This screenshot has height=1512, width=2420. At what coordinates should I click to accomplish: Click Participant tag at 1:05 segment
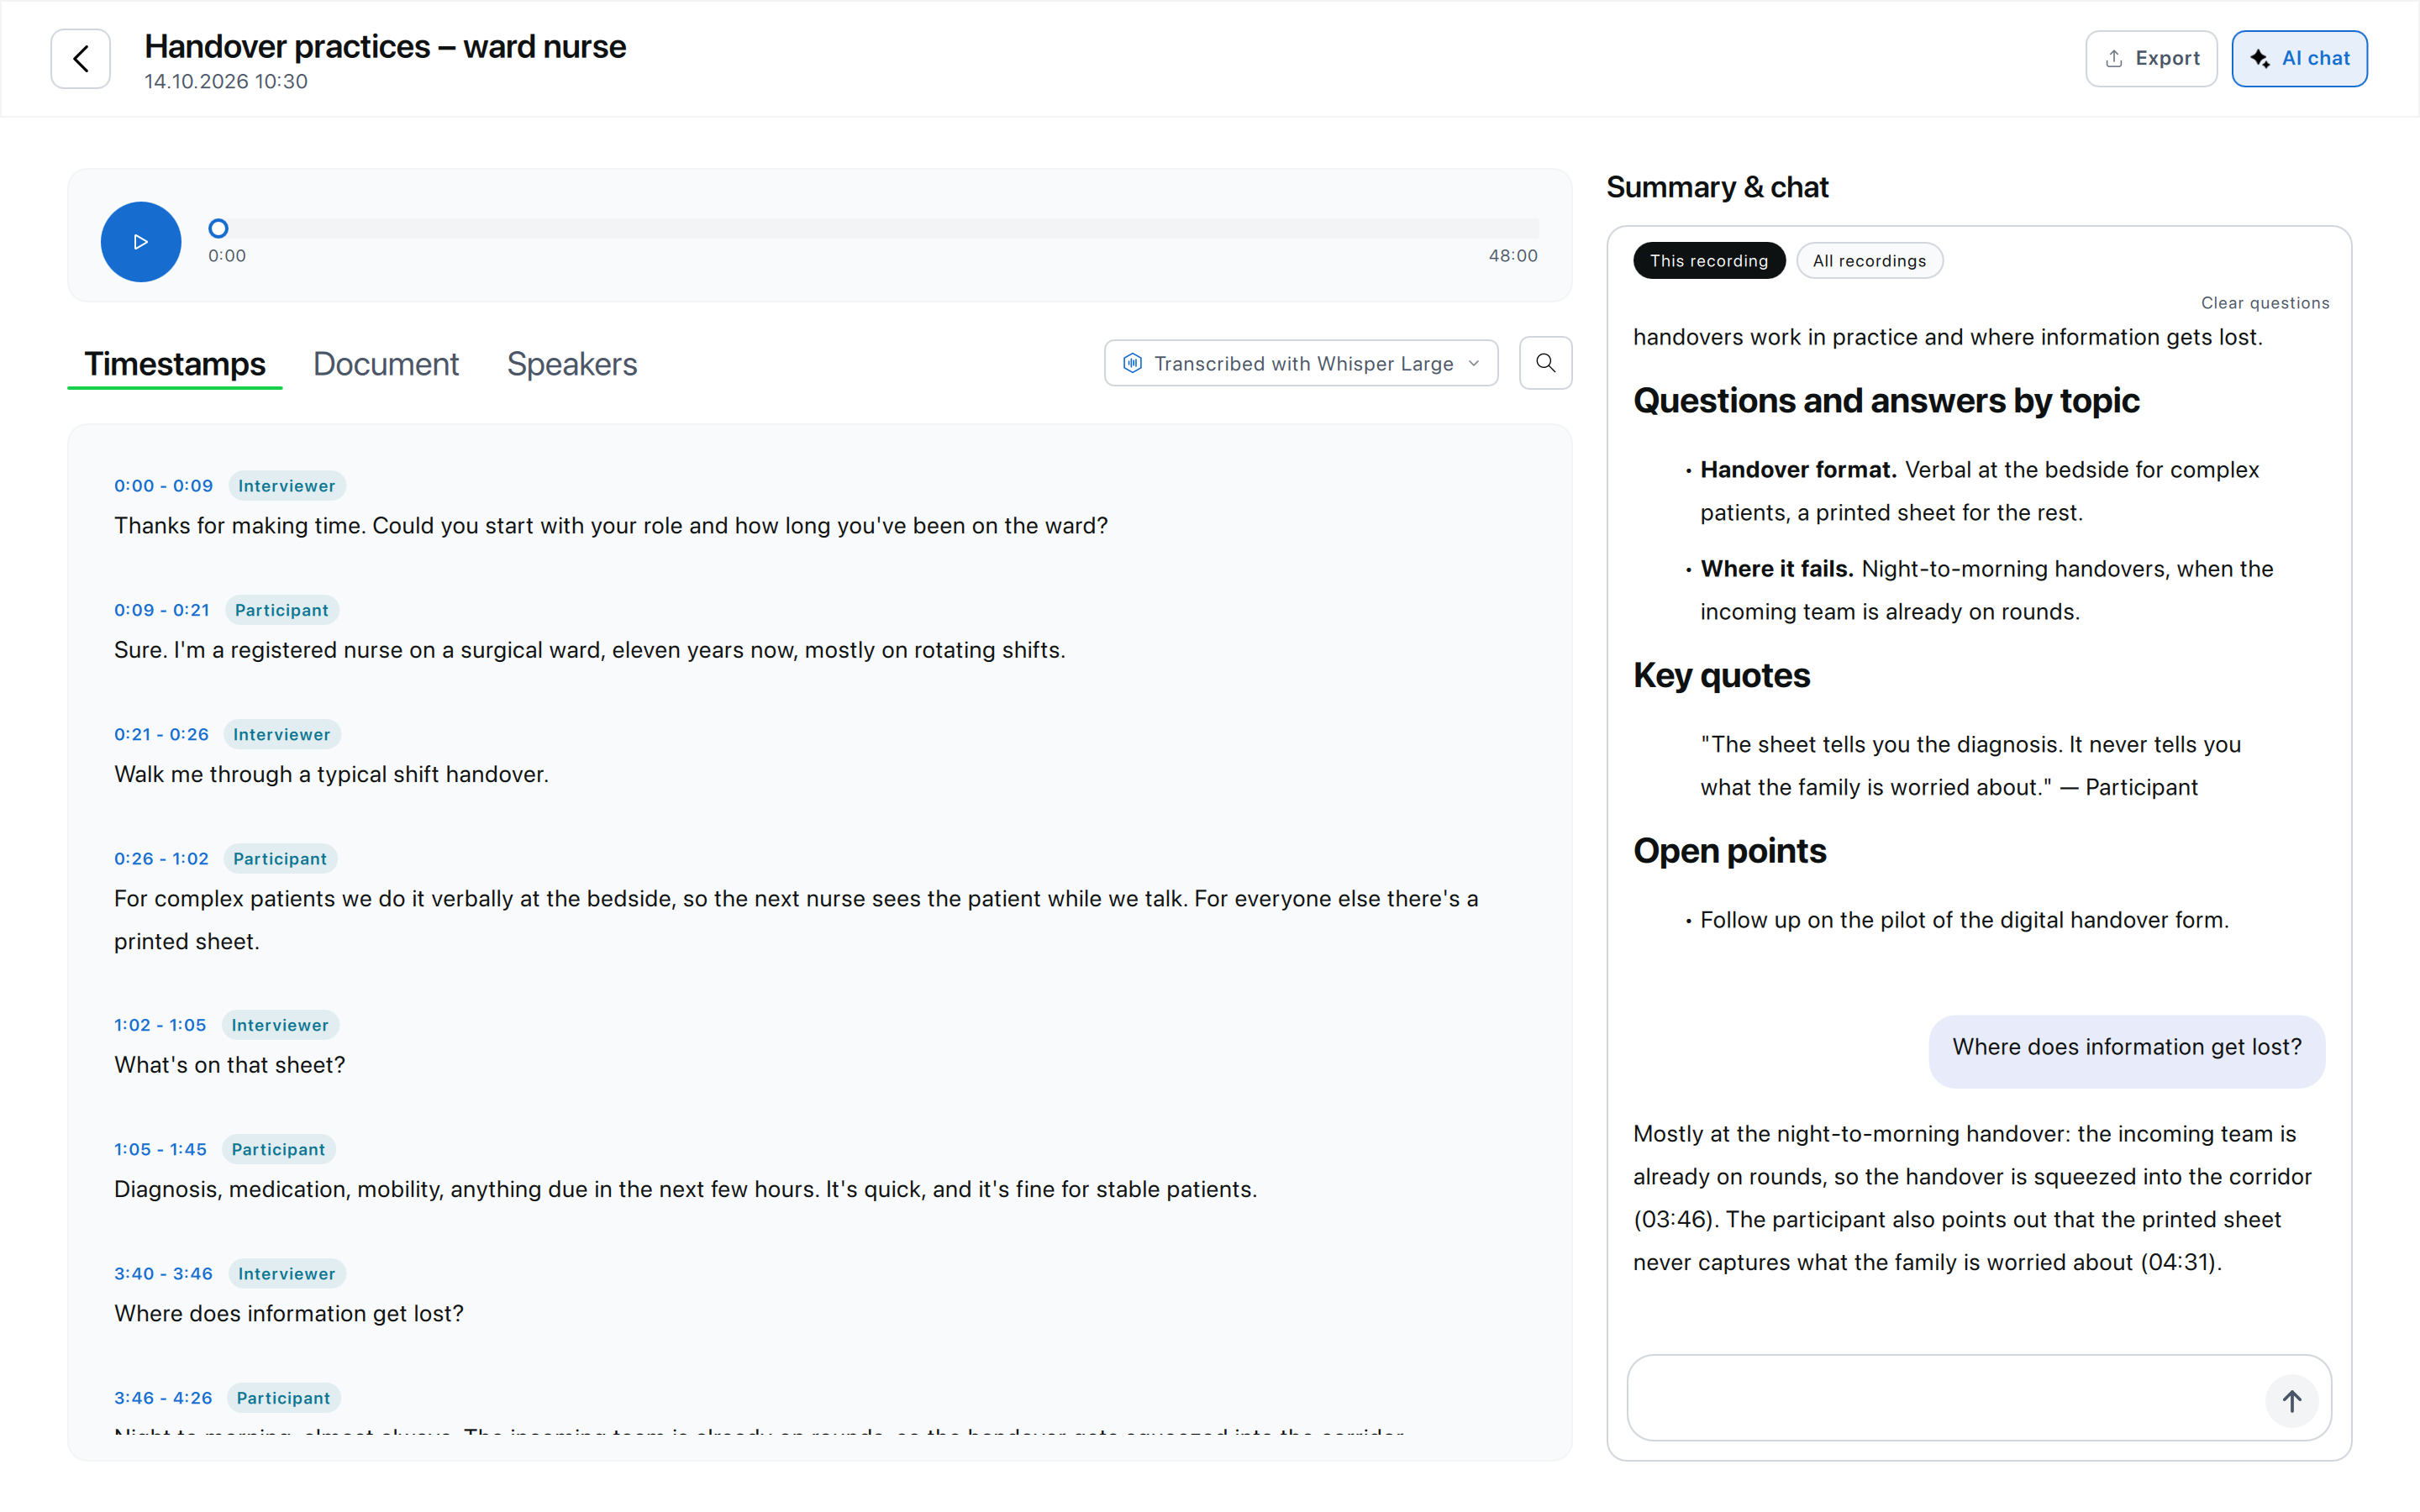pos(278,1150)
